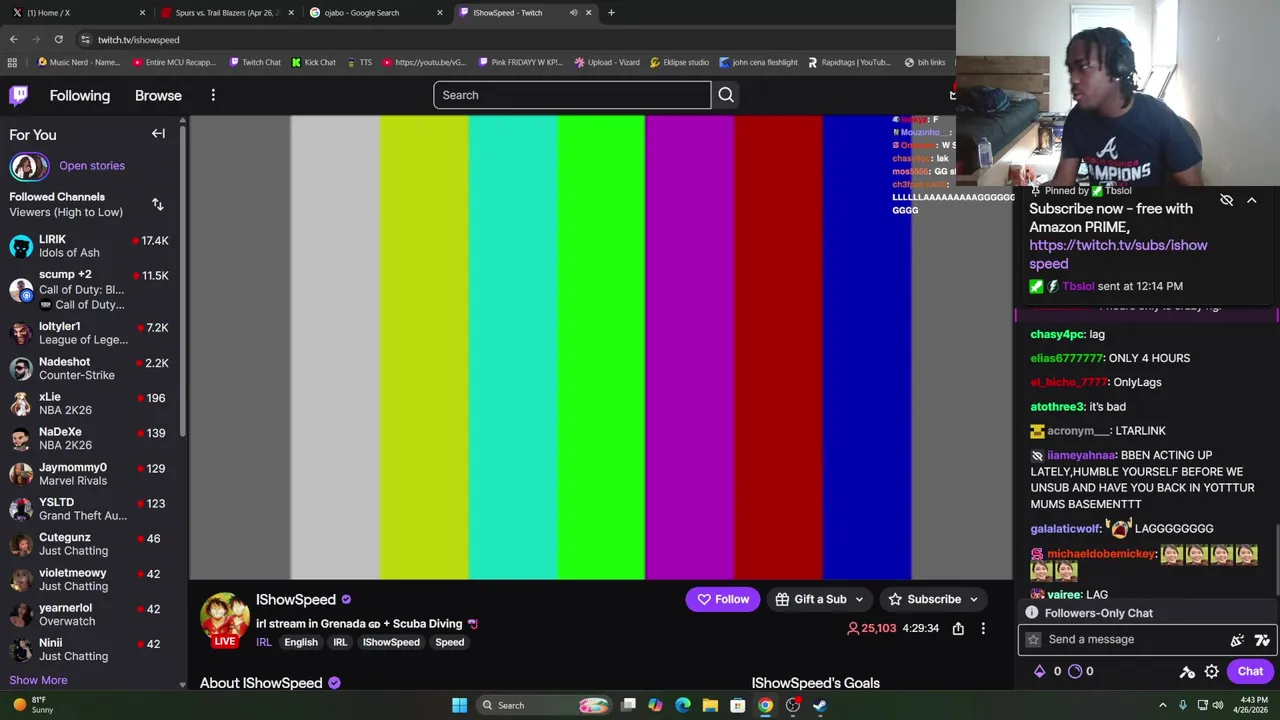Click the subs link in pinned message
The image size is (1280, 720).
pyautogui.click(x=1118, y=254)
